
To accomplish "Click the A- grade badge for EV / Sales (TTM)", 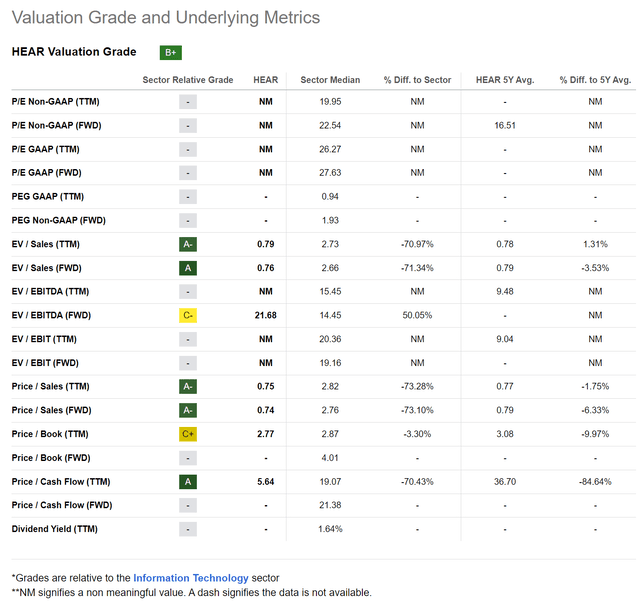I will (x=188, y=244).
